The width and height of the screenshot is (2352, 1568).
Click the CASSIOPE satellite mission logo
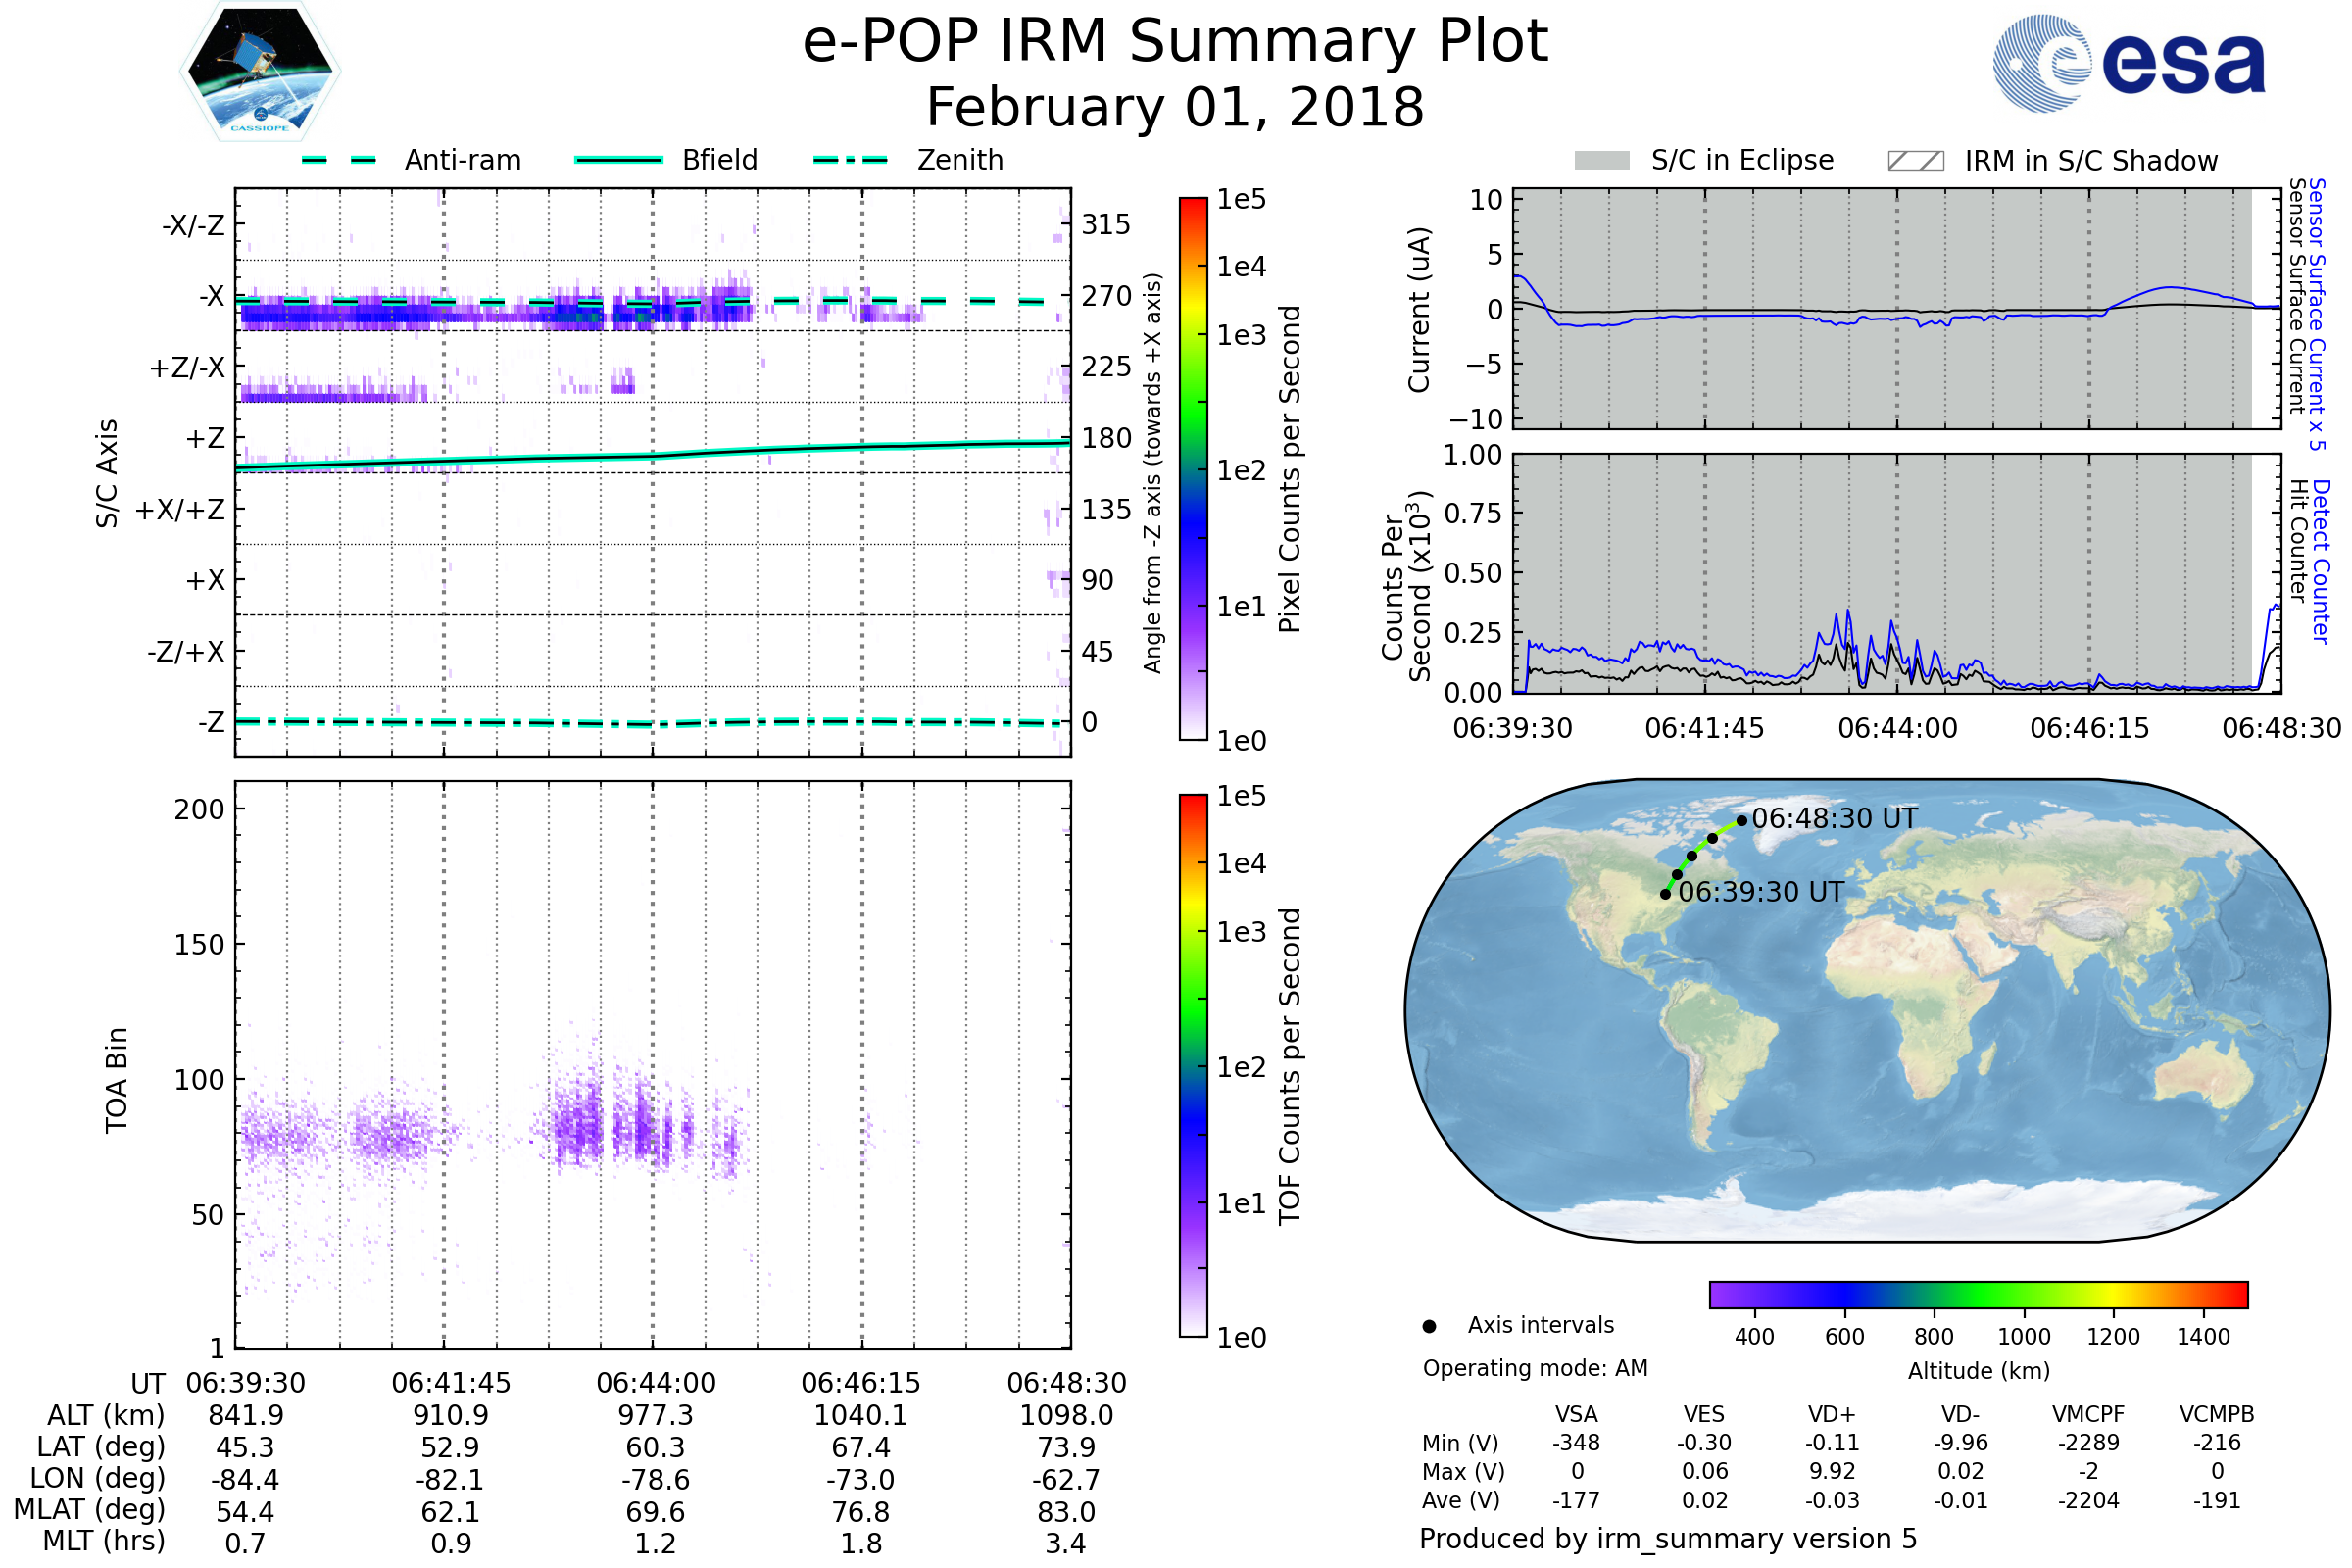click(260, 72)
